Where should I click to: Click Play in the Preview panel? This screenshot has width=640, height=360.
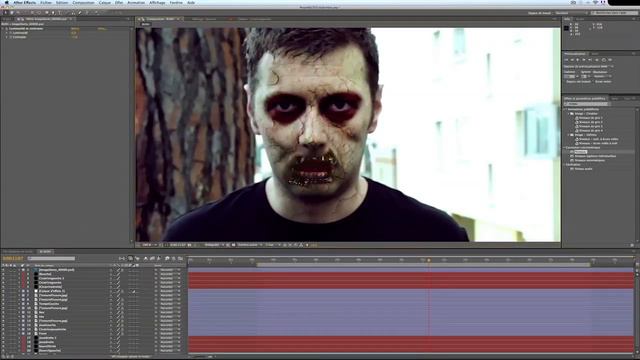[578, 60]
